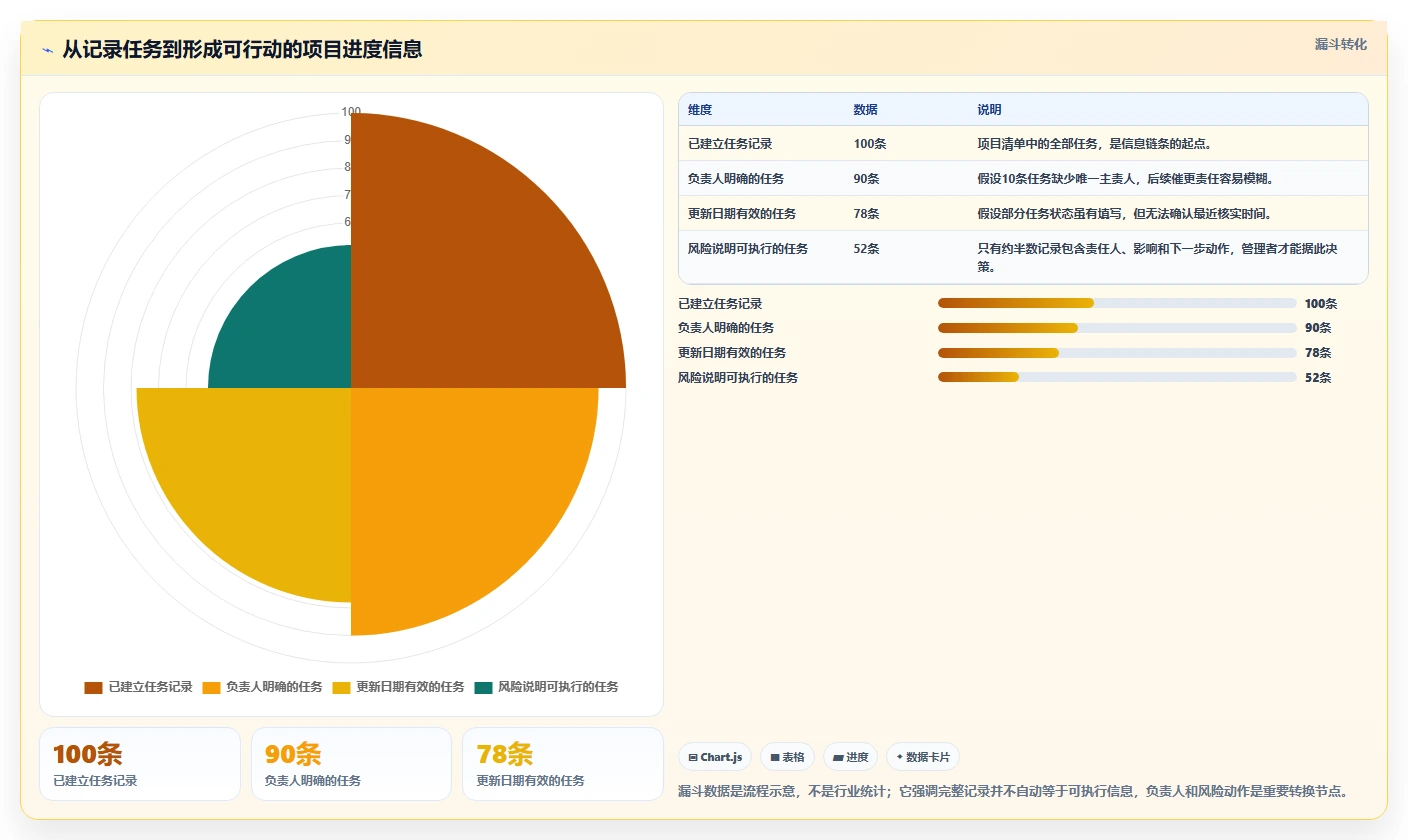Click description starting 假设部分任务状态

[x=1125, y=214]
